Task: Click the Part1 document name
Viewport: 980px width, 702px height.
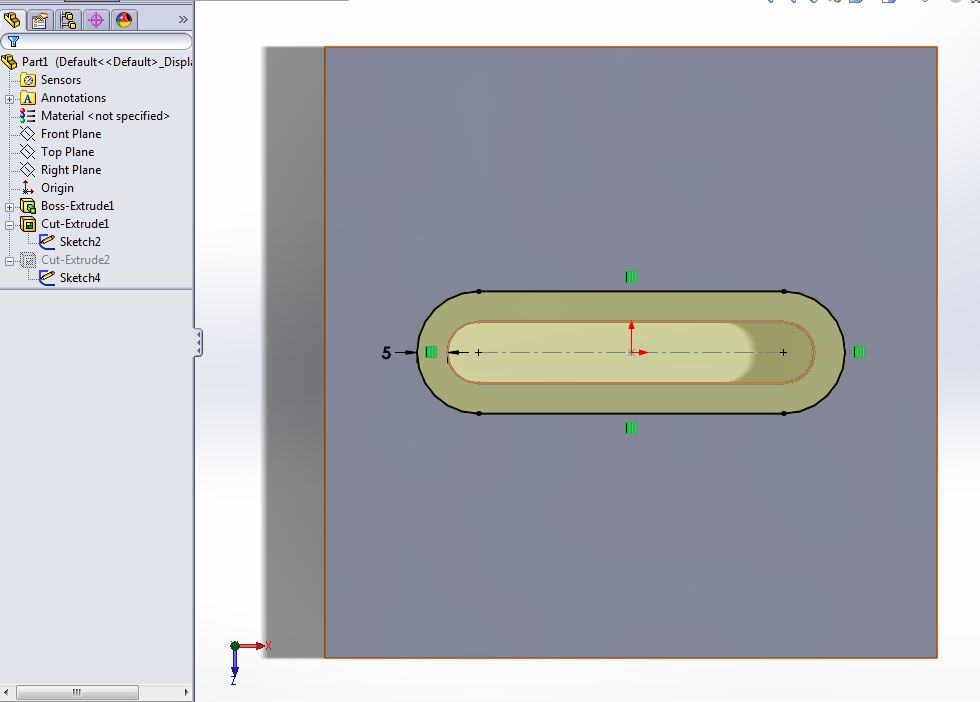Action: click(37, 61)
